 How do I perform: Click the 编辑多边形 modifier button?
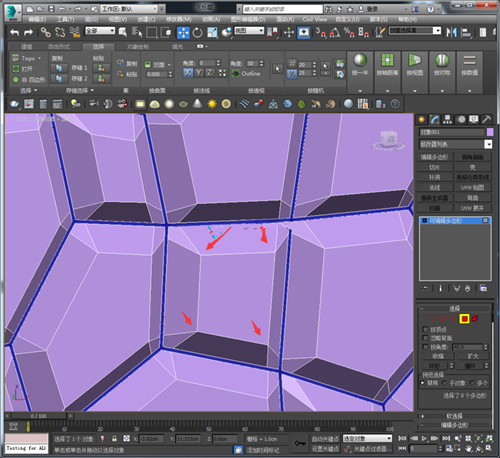click(x=435, y=157)
